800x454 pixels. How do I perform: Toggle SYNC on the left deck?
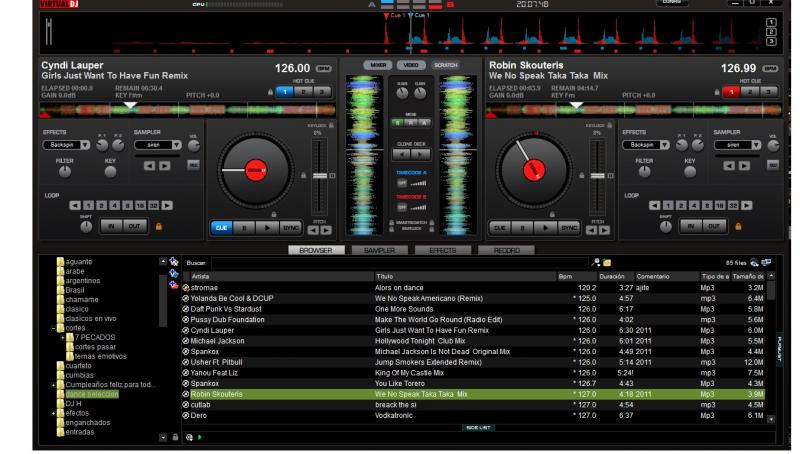pyautogui.click(x=291, y=227)
